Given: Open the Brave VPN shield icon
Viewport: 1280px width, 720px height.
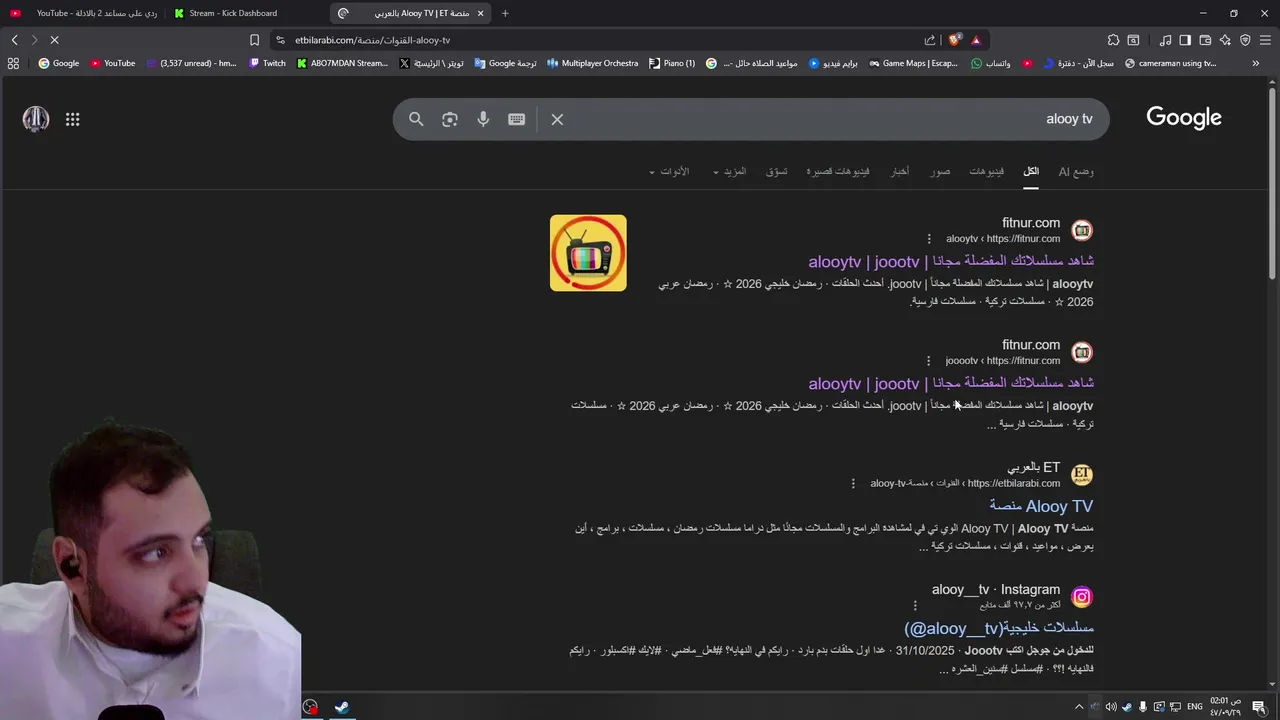Looking at the screenshot, I should click(1245, 40).
